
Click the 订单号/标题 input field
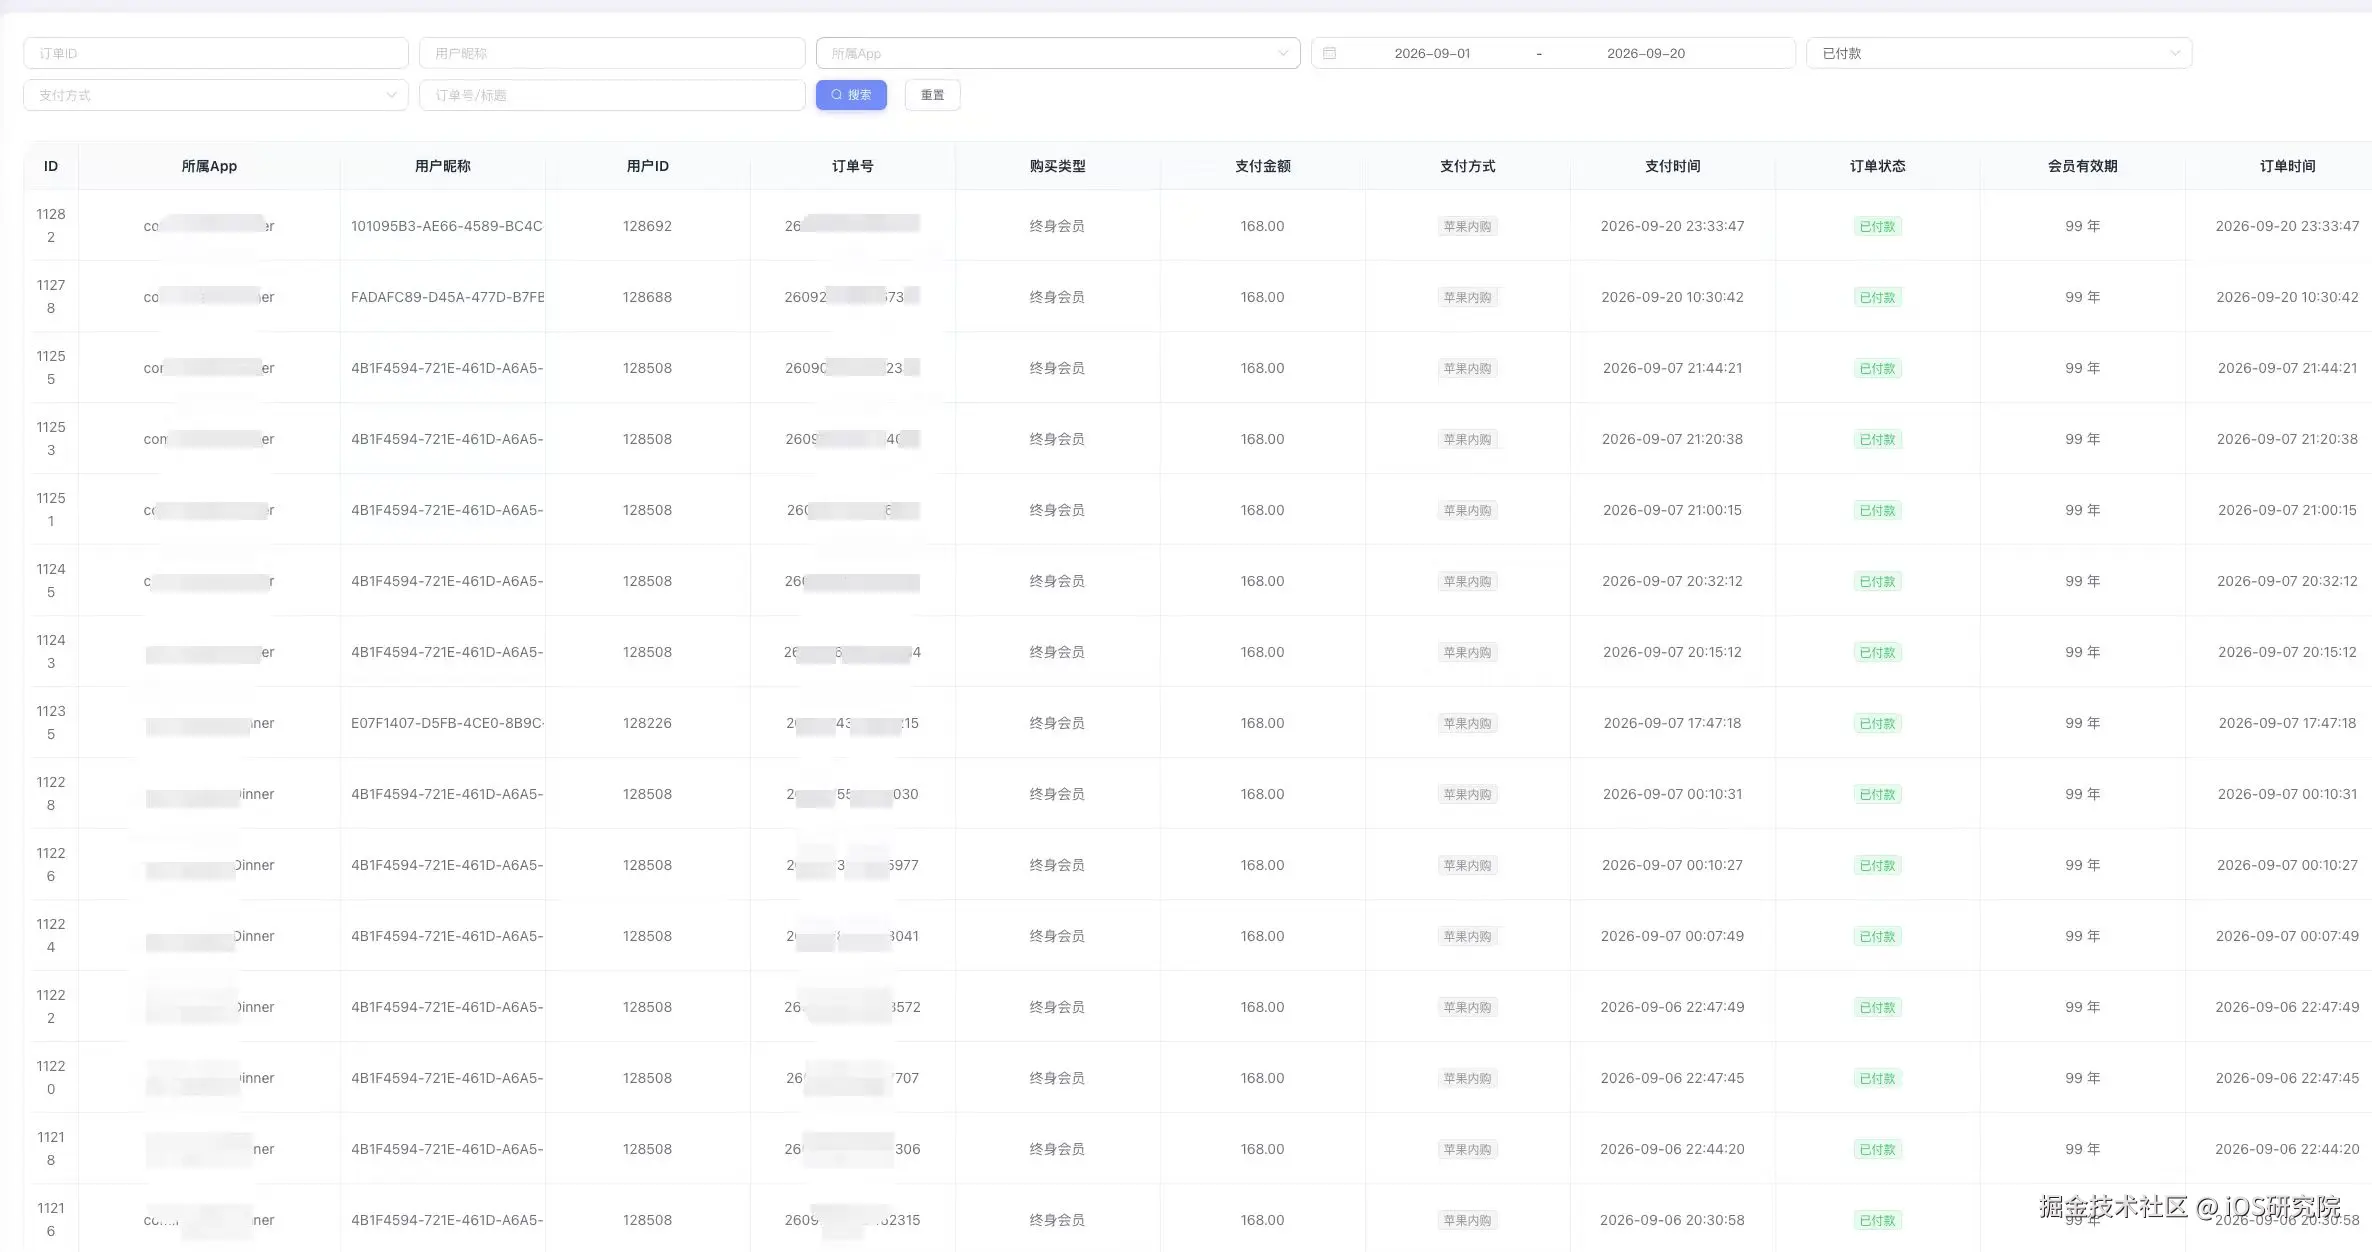[x=612, y=95]
